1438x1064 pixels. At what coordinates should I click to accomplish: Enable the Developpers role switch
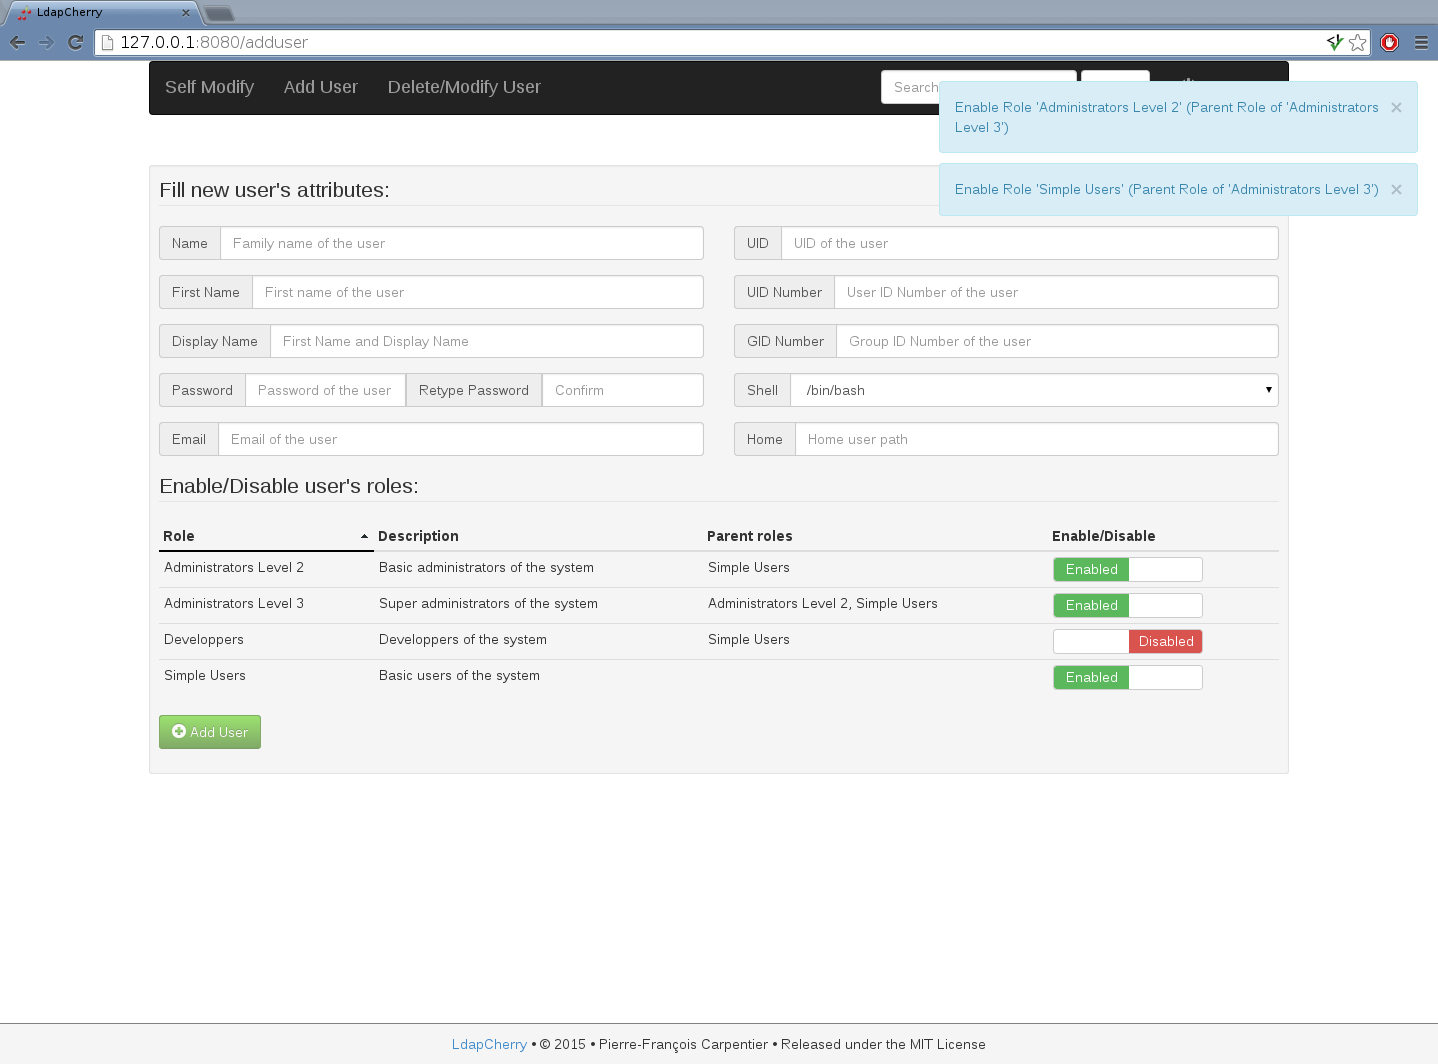1127,642
